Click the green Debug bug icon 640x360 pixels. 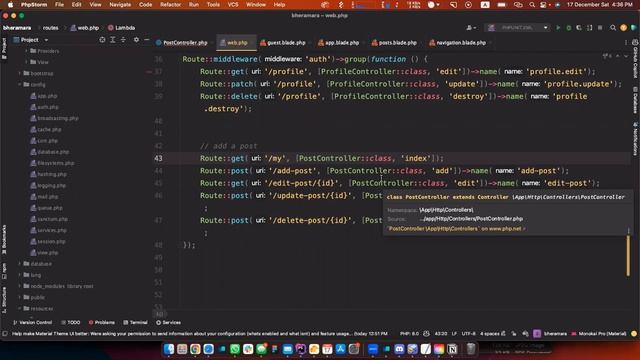pos(569,28)
